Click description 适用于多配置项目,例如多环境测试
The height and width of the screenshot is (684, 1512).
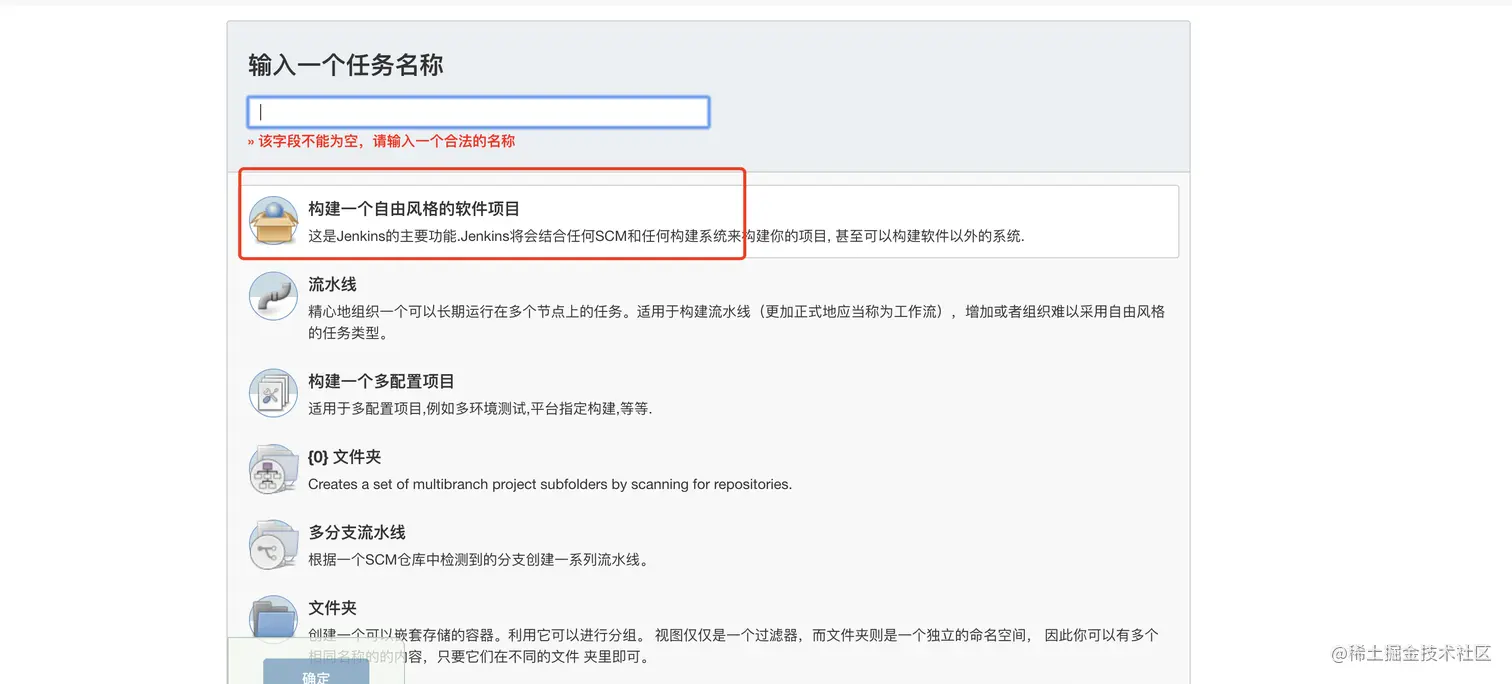pos(480,409)
